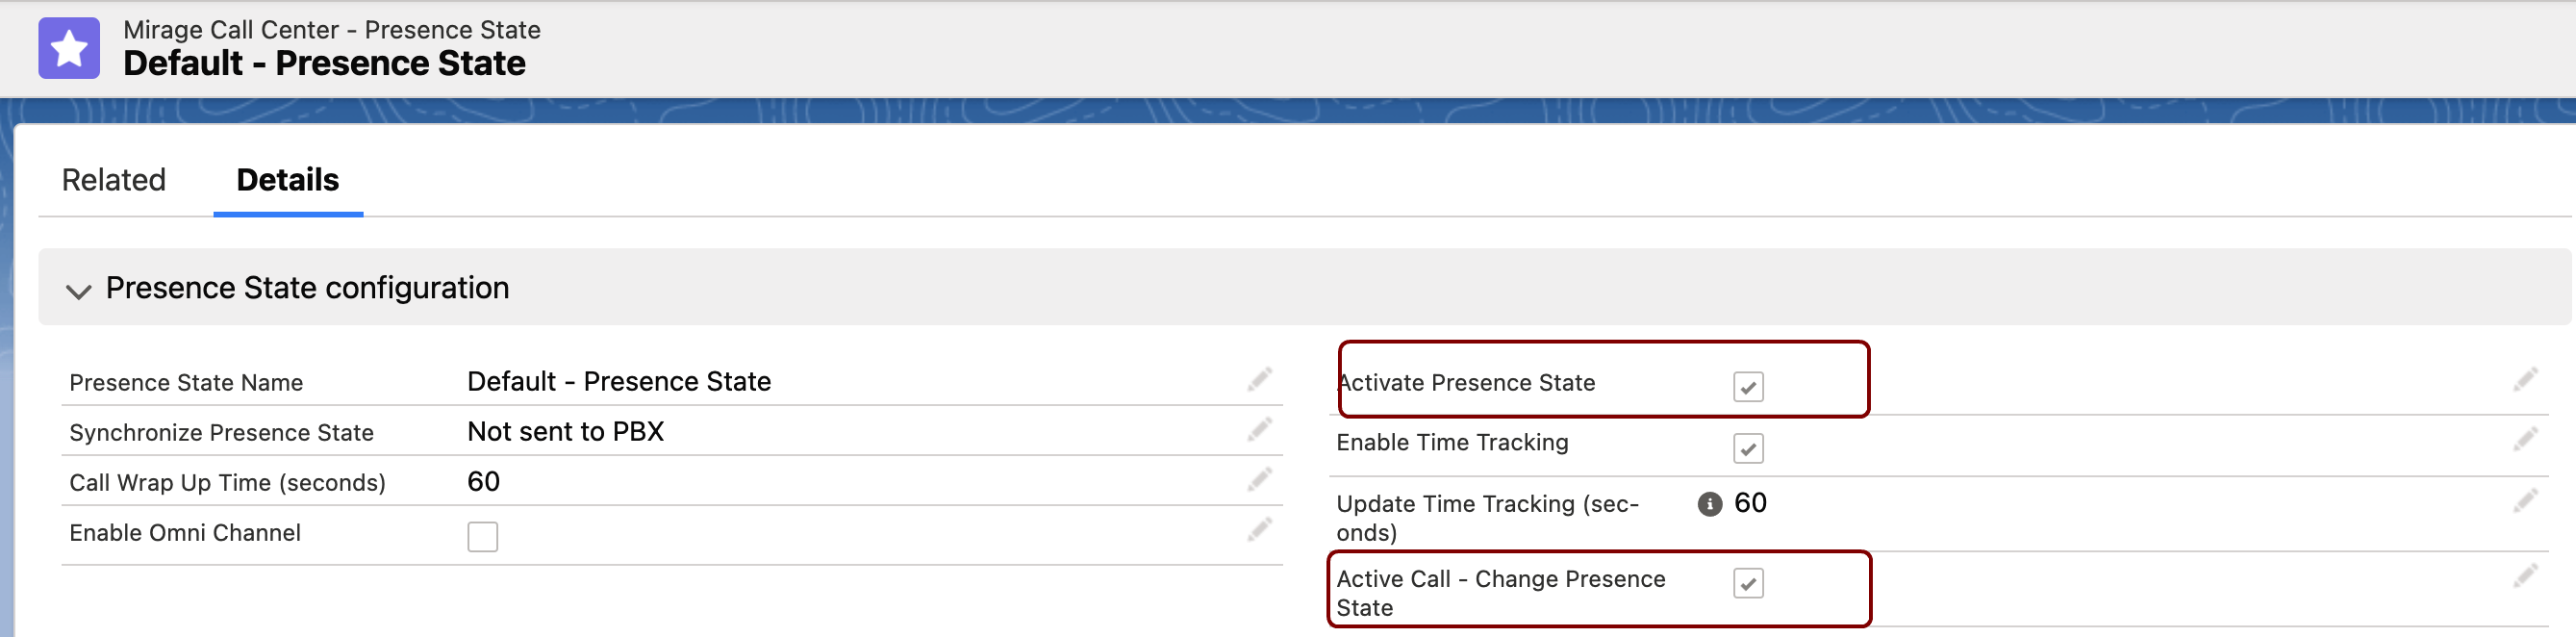This screenshot has width=2576, height=637.
Task: Toggle Enable Time Tracking checkbox
Action: pyautogui.click(x=1748, y=449)
